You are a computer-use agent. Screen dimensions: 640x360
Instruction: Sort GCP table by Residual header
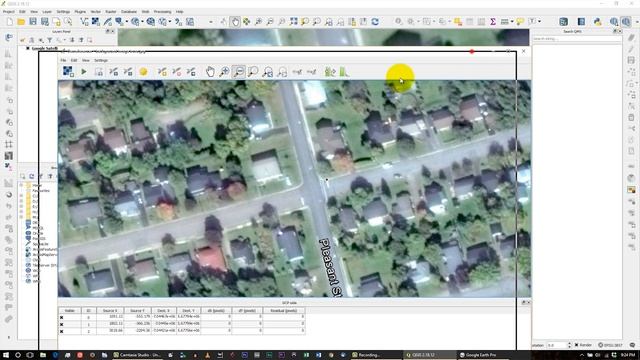coord(283,311)
